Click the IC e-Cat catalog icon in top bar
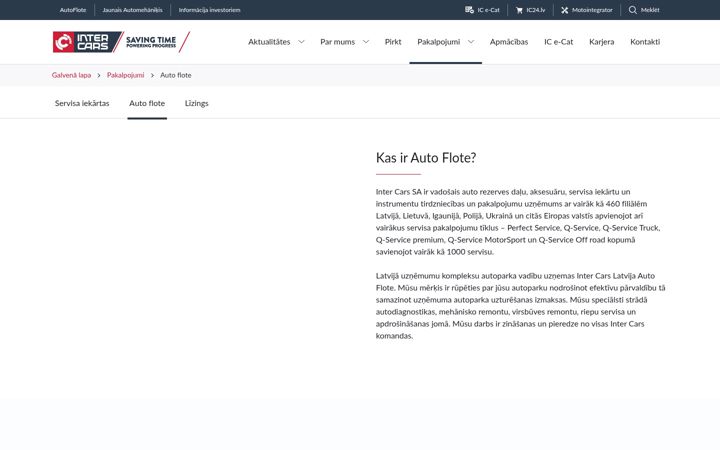 (469, 10)
